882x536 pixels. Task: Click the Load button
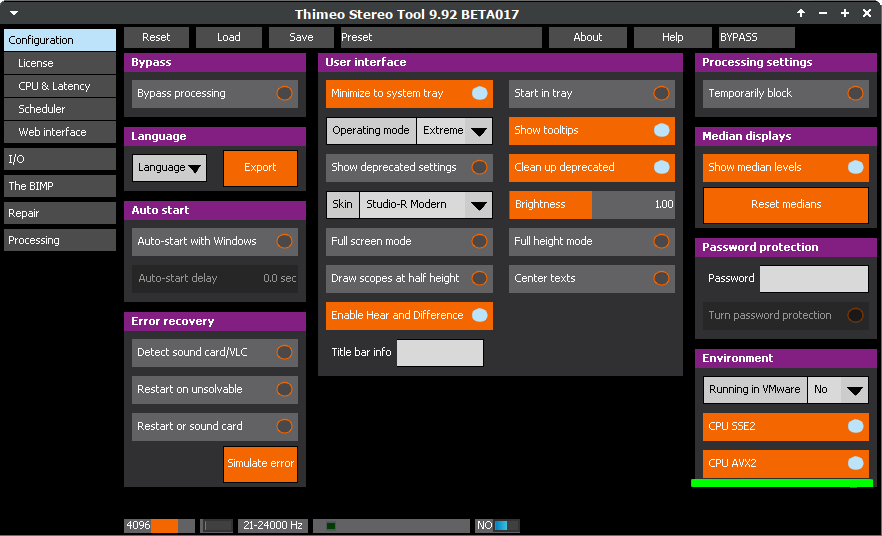pyautogui.click(x=228, y=37)
